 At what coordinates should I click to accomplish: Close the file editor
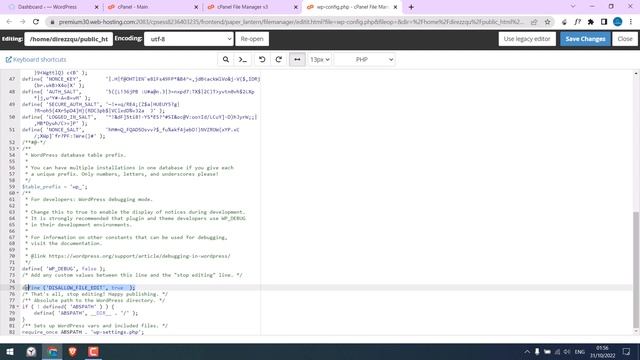(x=624, y=39)
